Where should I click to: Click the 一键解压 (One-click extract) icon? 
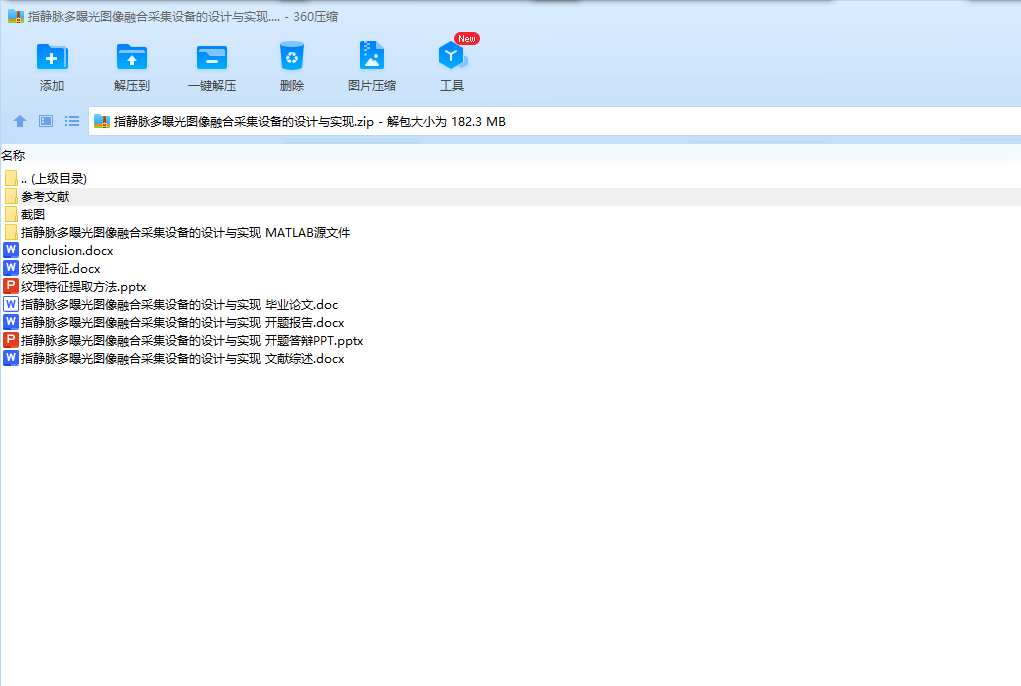[212, 57]
